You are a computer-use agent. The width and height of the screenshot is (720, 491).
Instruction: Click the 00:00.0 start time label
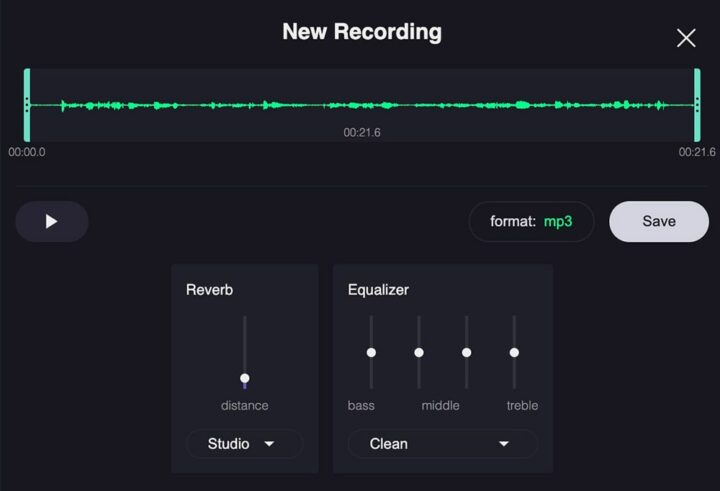pos(27,153)
